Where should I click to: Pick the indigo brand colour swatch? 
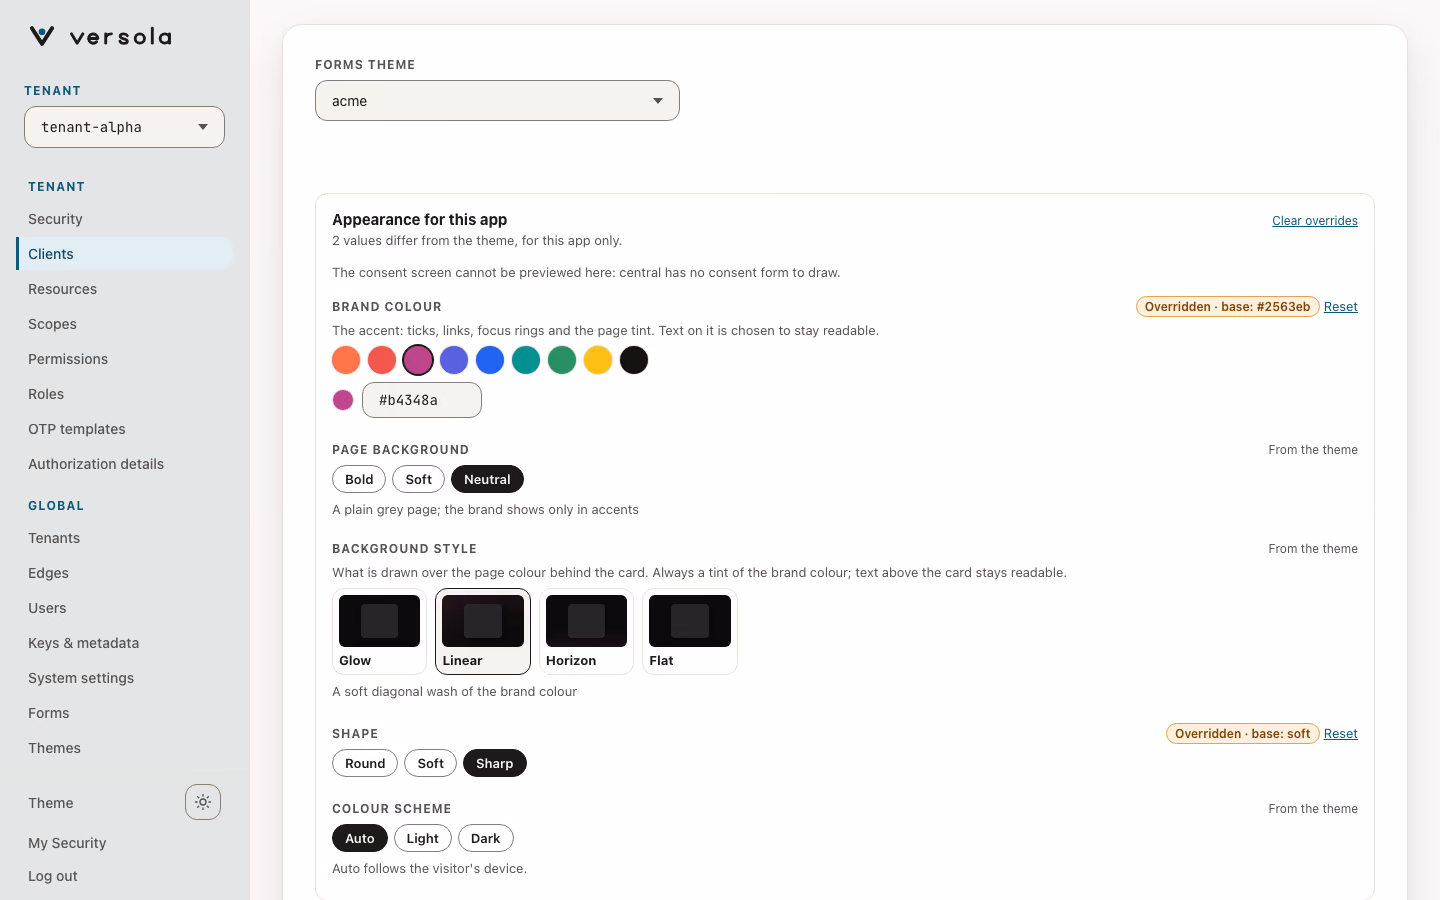point(454,360)
